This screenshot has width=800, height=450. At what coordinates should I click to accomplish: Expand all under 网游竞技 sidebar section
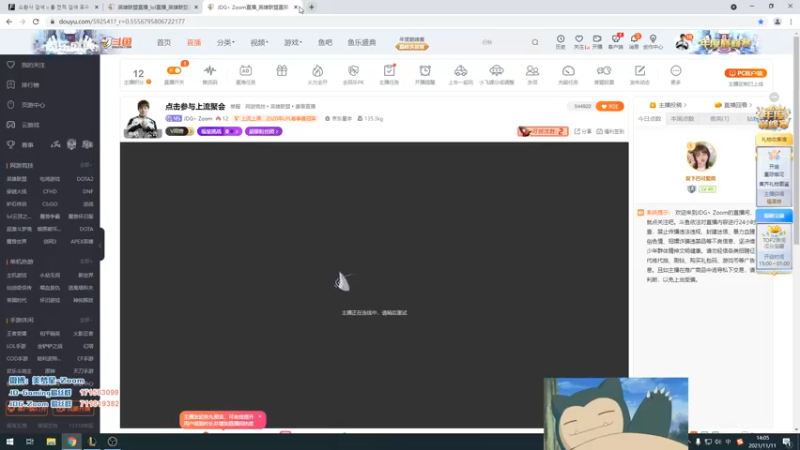(x=86, y=165)
